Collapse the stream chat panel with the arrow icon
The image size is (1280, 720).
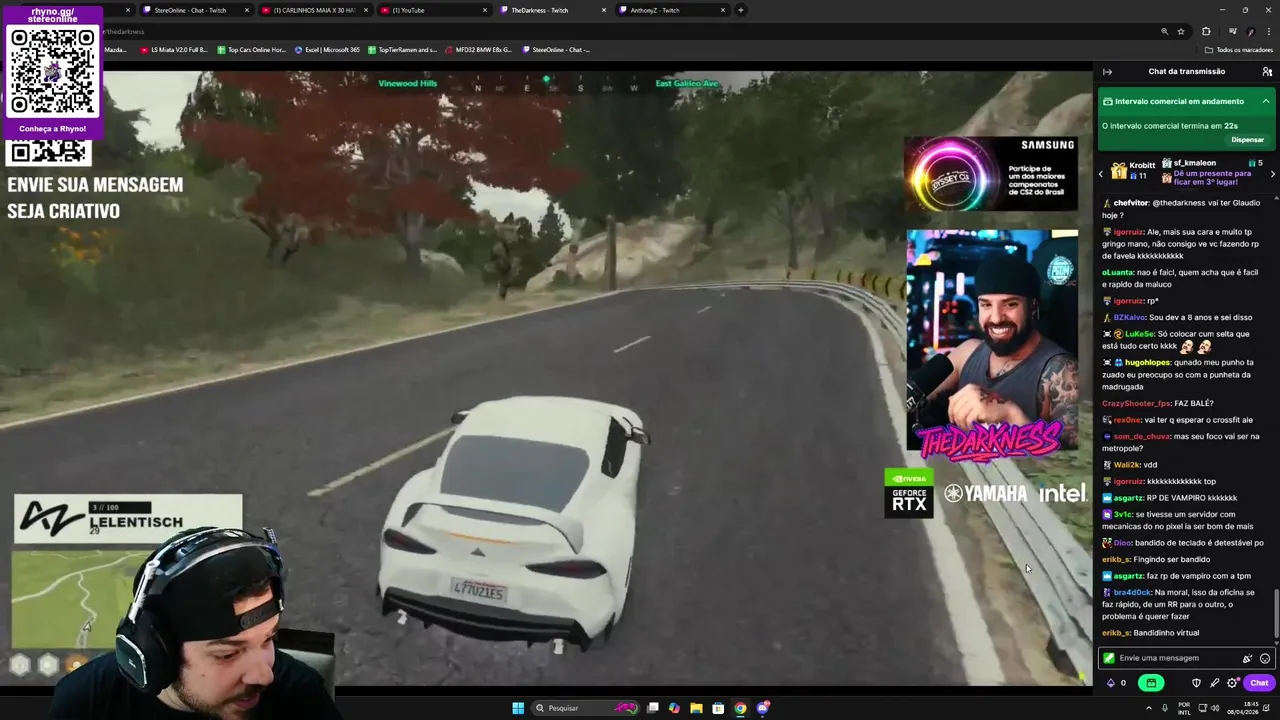[x=1107, y=72]
